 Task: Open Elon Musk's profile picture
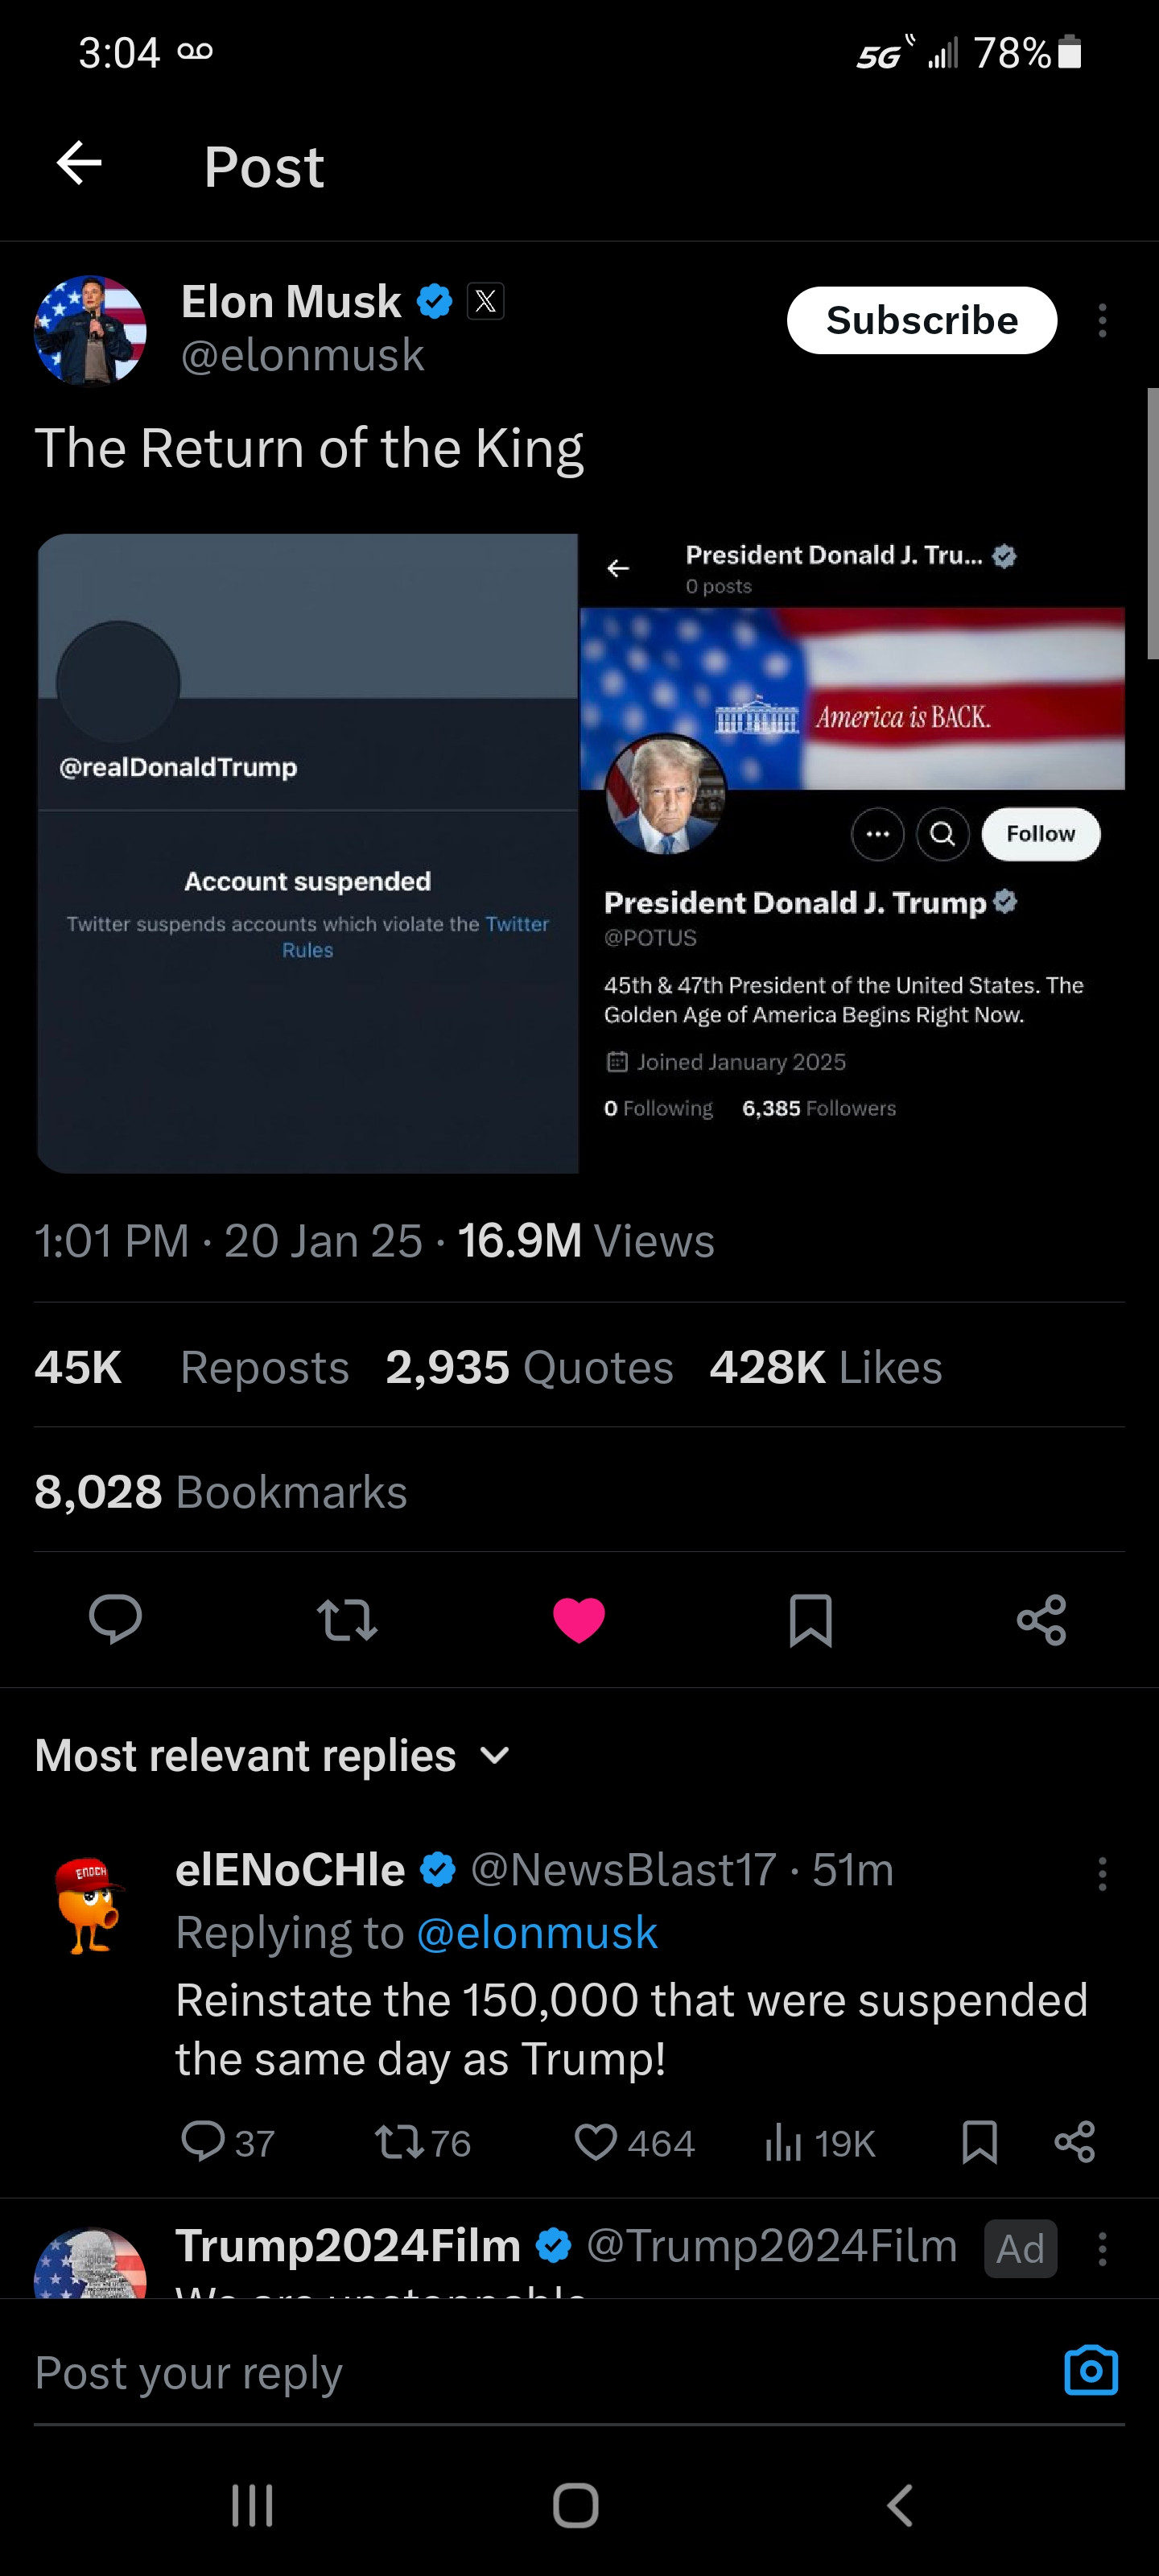click(x=90, y=331)
